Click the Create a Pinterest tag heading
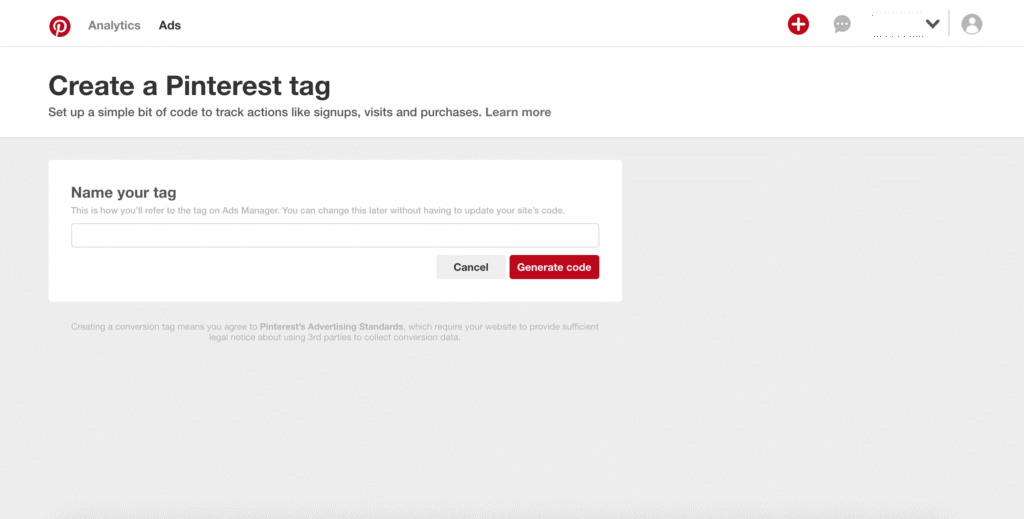1024x519 pixels. point(189,86)
